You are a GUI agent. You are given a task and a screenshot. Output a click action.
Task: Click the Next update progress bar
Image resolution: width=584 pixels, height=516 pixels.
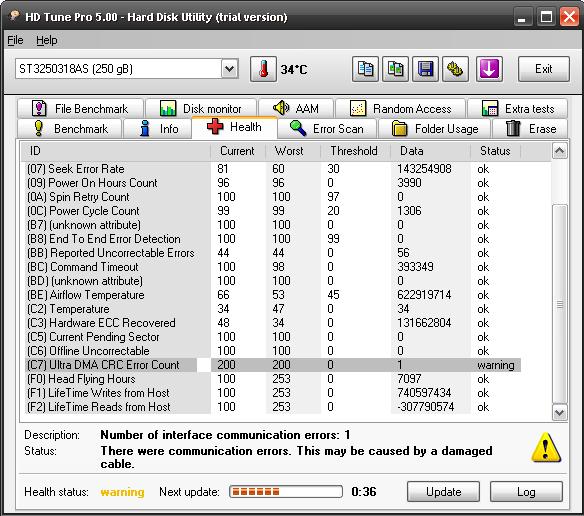point(286,492)
